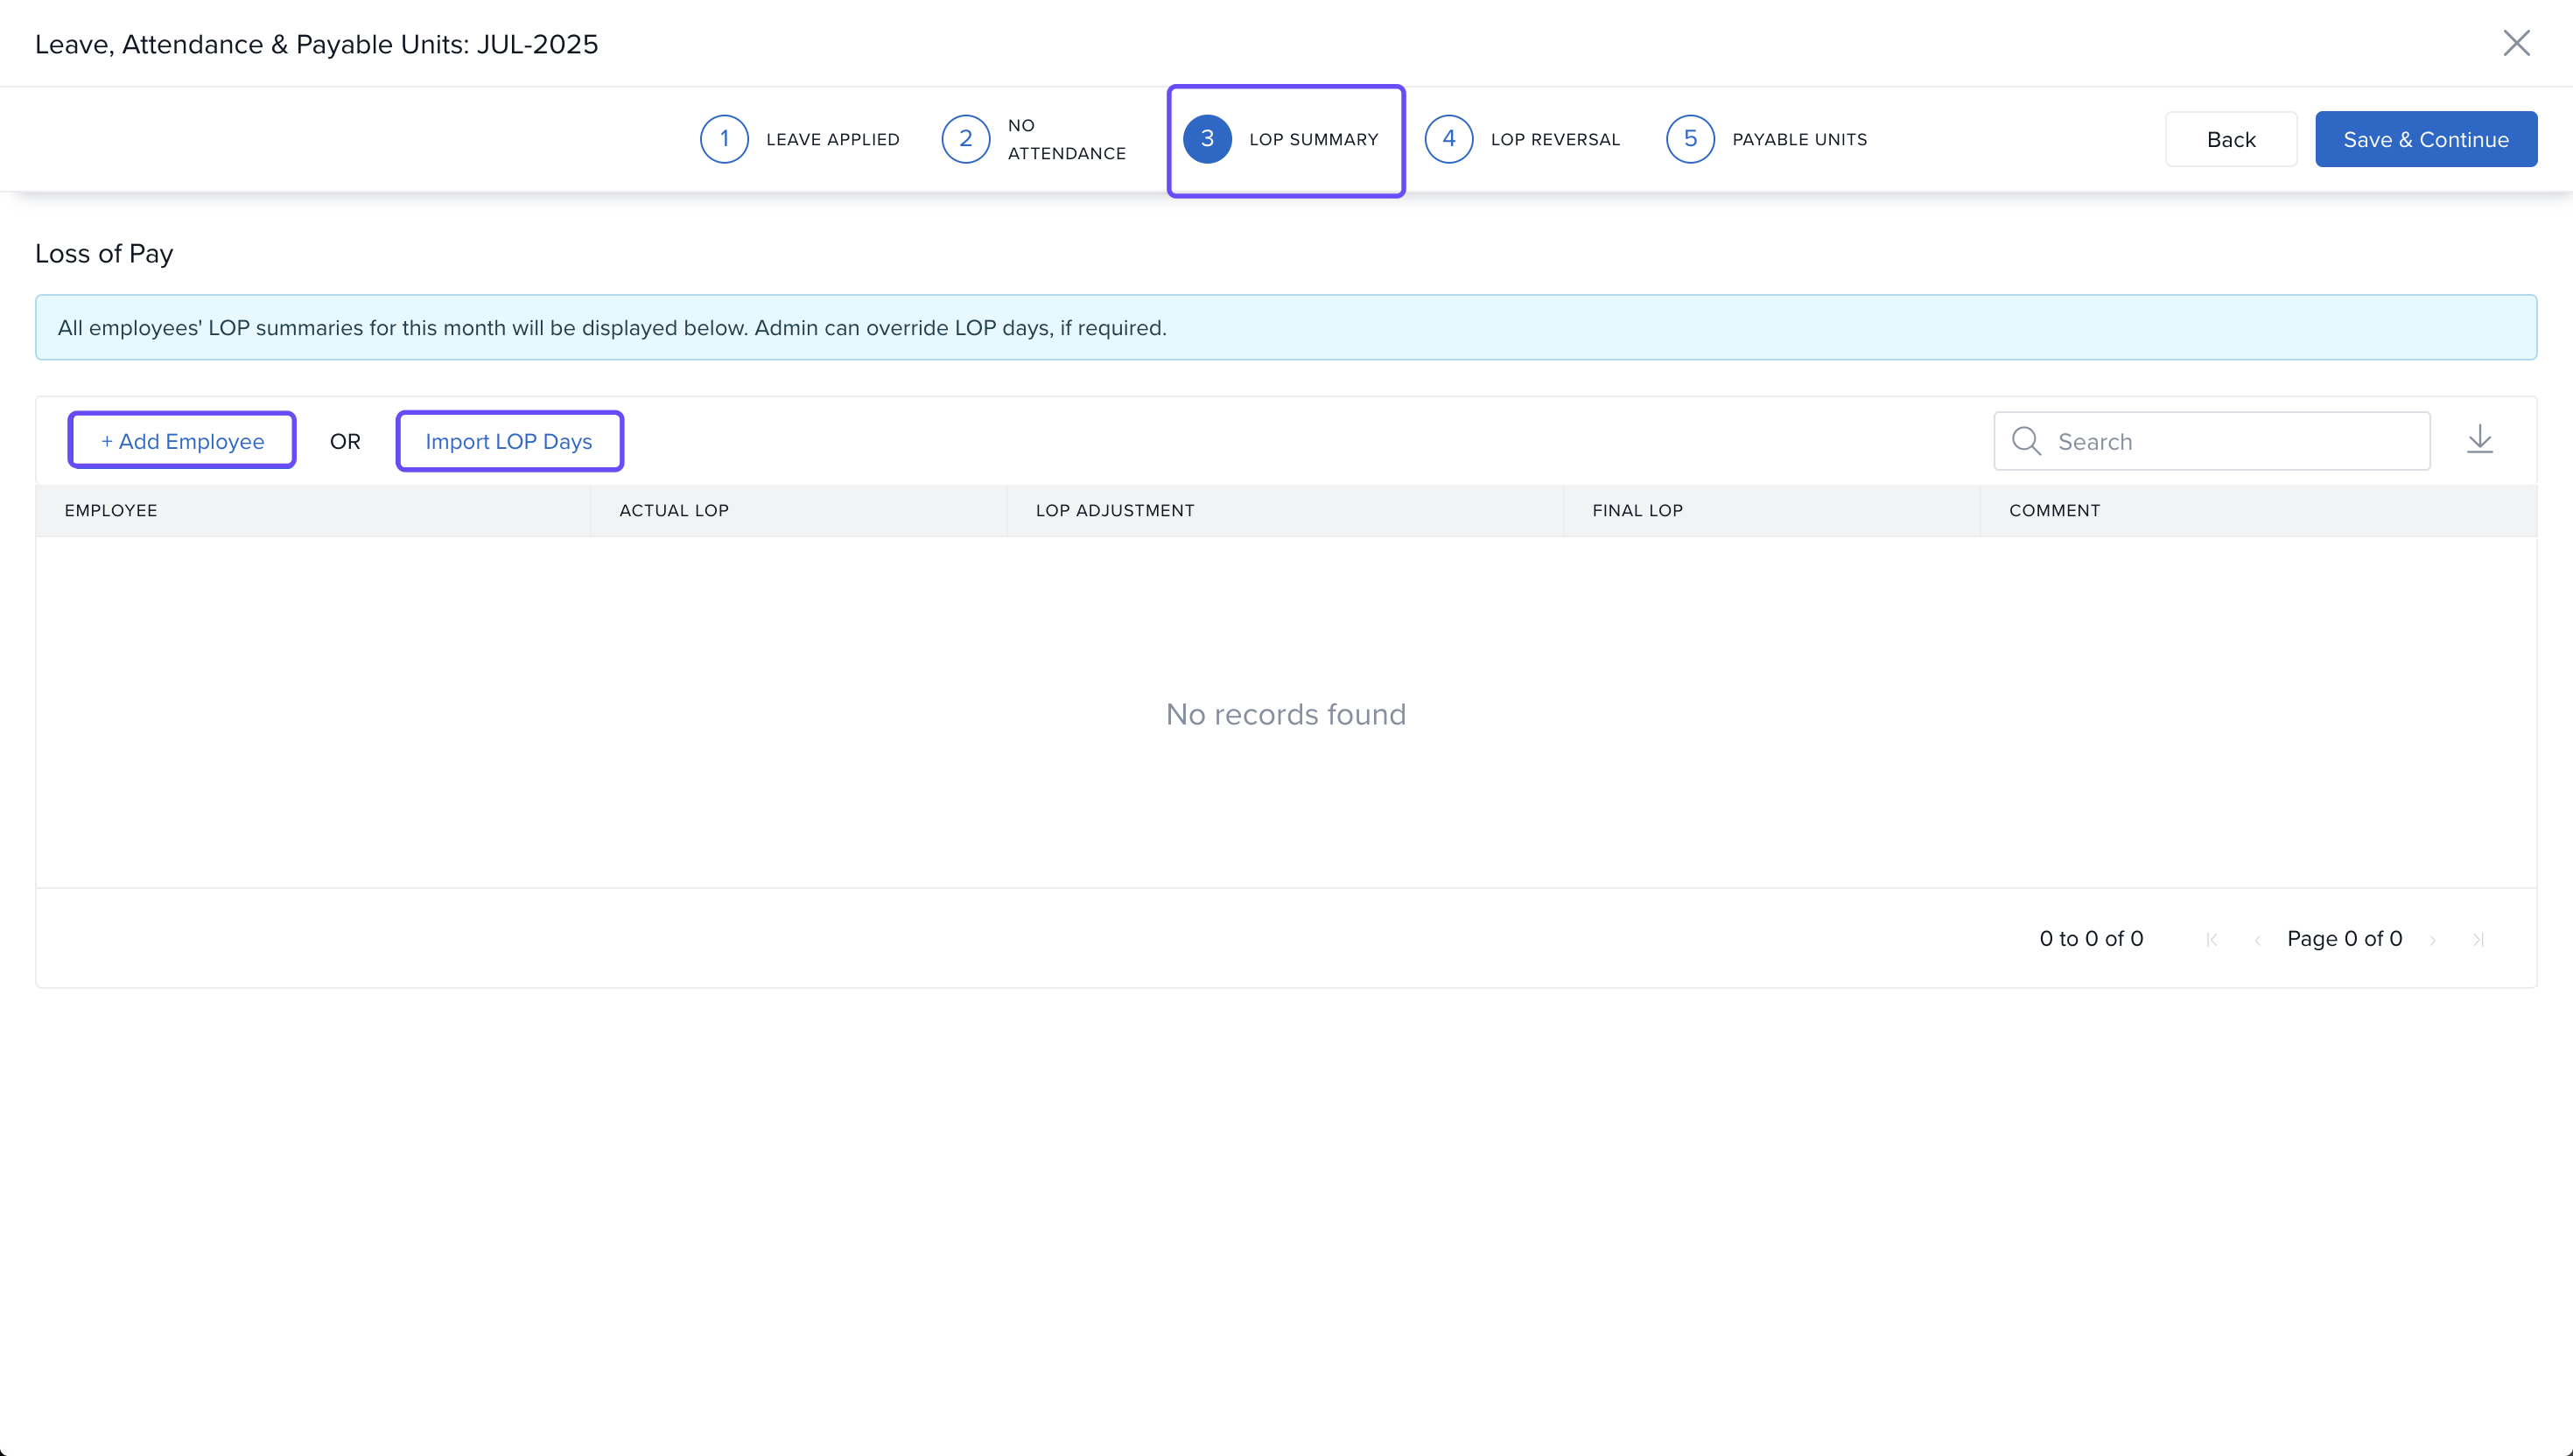Screen dimensions: 2573x1456
Task: Go to previous page pagination arrow
Action: coord(2257,939)
